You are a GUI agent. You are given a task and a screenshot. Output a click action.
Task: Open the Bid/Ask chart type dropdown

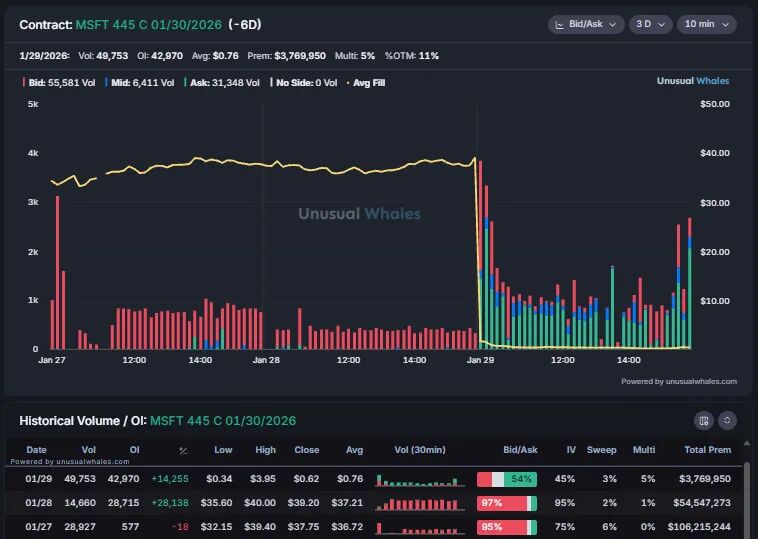(586, 24)
